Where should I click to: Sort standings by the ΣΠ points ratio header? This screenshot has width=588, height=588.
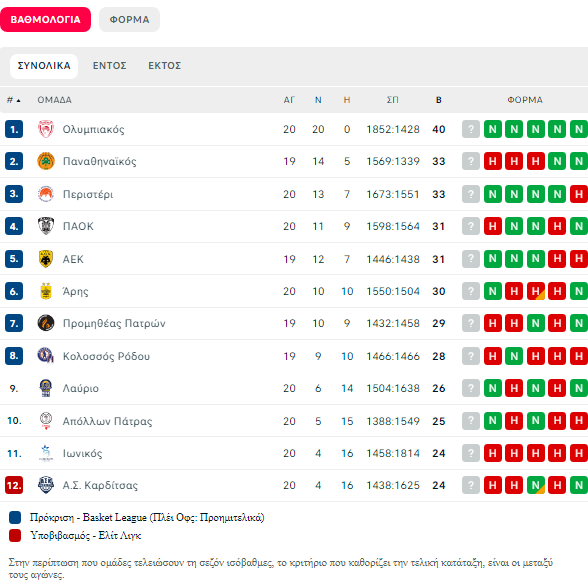pos(393,100)
